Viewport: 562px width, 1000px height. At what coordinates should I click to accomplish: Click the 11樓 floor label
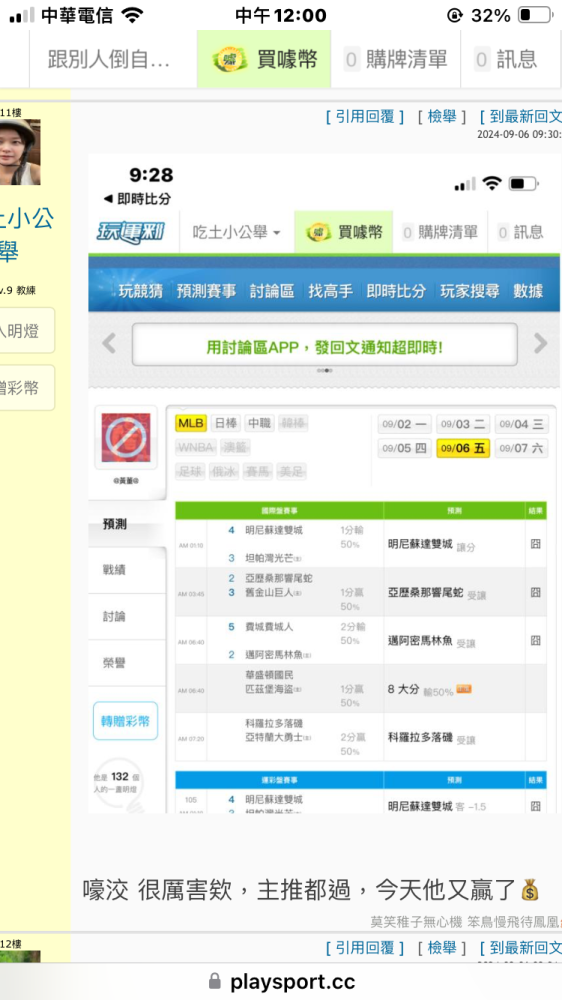(x=11, y=112)
